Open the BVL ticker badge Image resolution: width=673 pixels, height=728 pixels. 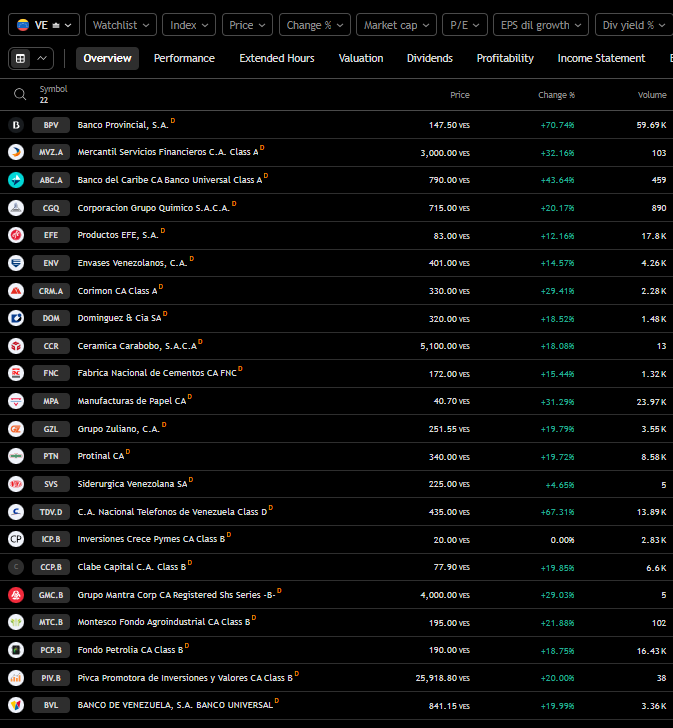[x=51, y=705]
